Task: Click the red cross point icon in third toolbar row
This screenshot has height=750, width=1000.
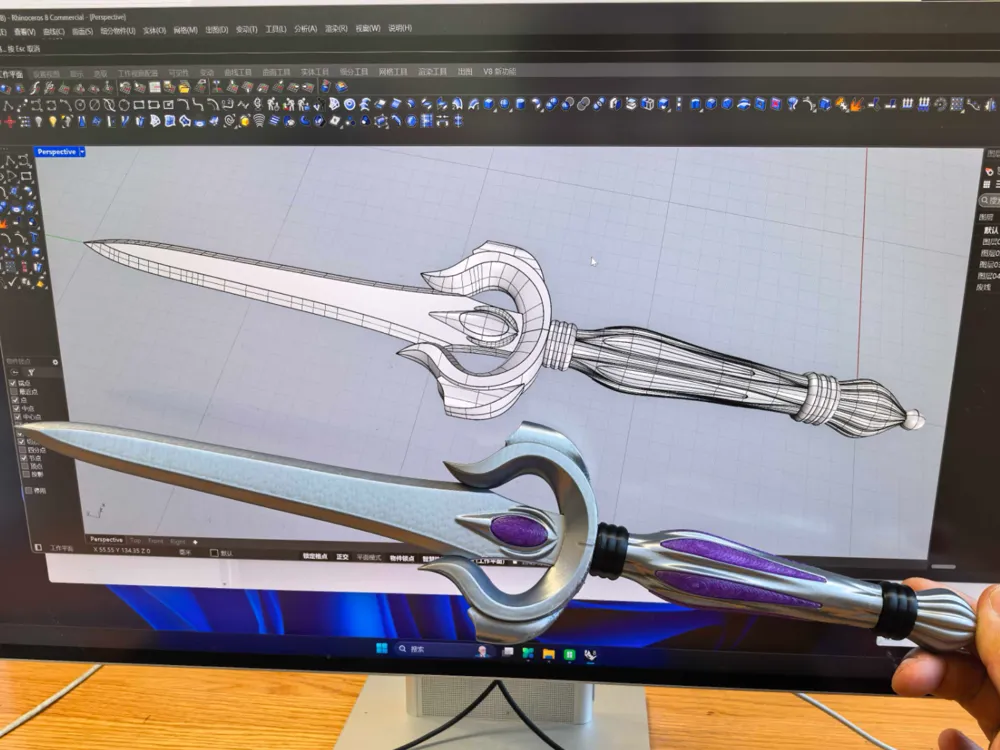Action: click(10, 121)
